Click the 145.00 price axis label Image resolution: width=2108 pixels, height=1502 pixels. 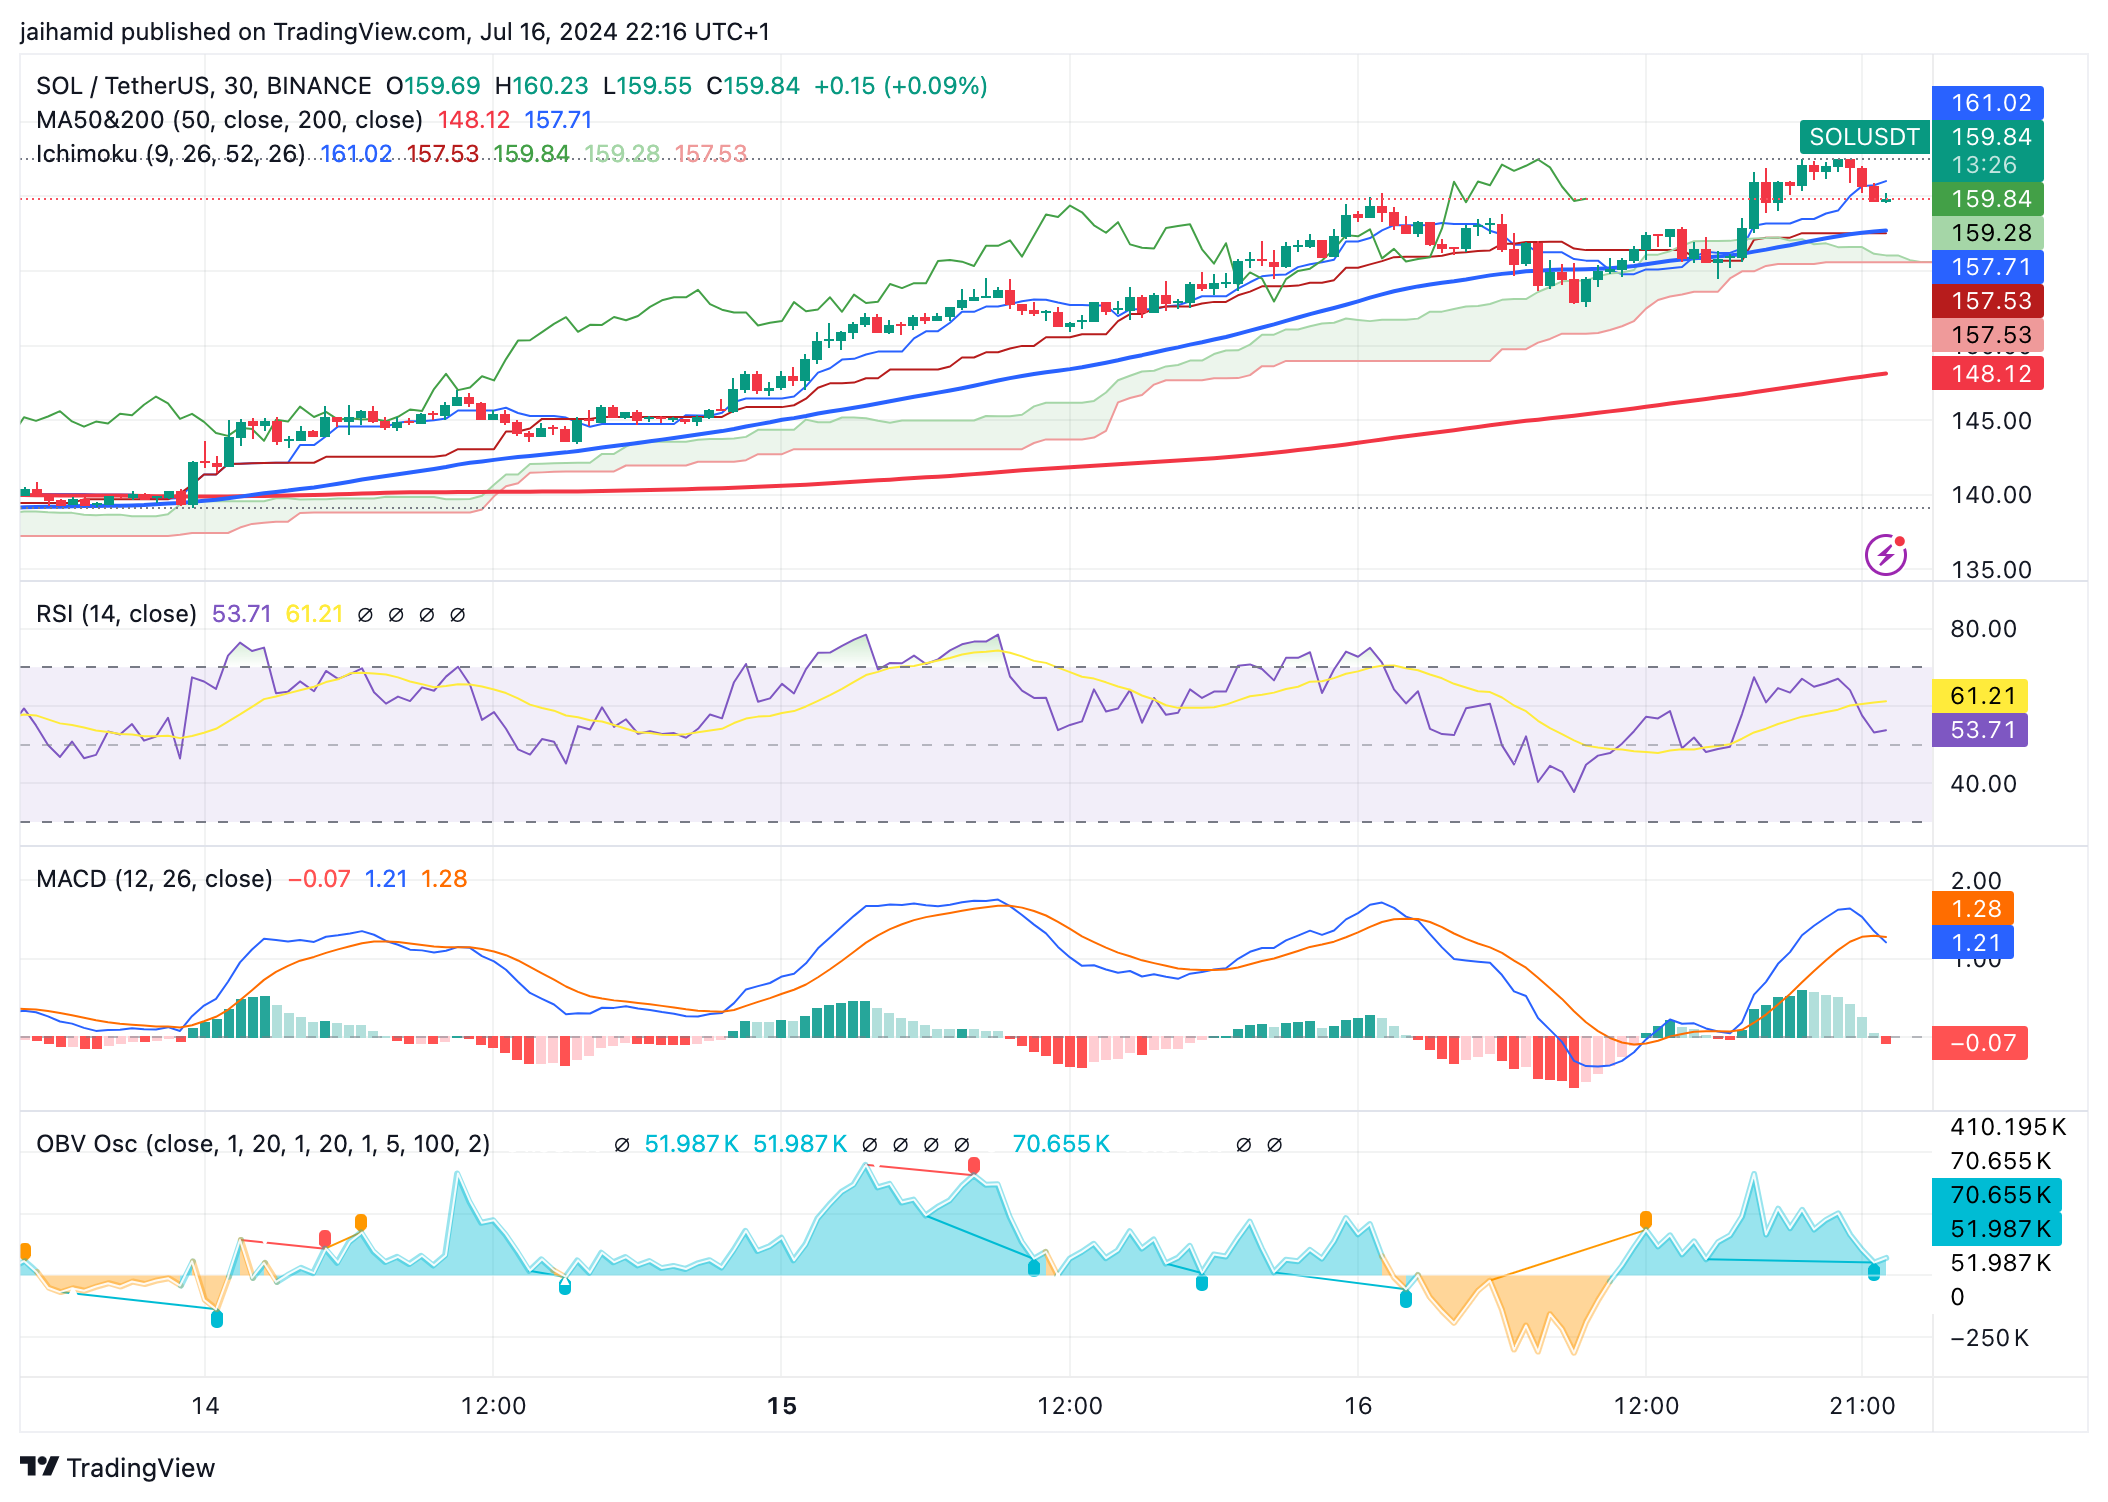coord(1991,421)
